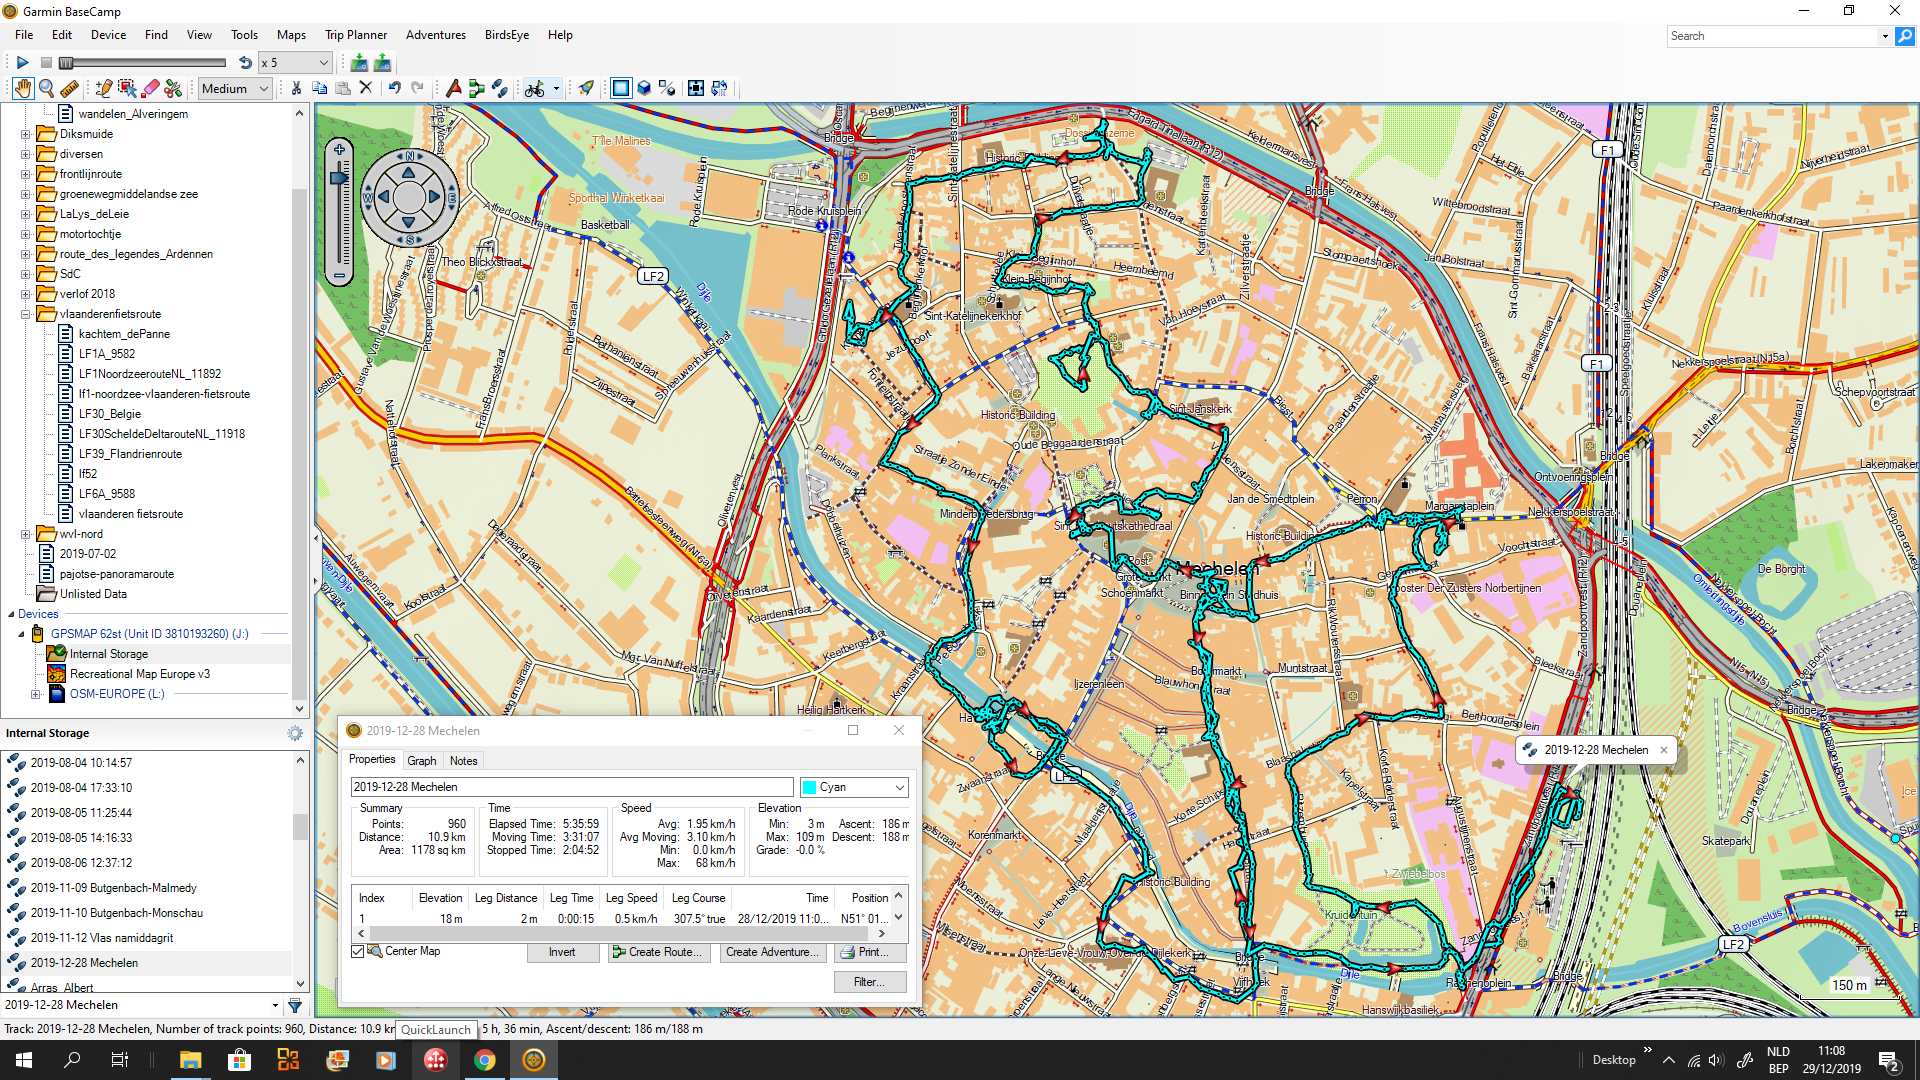Select Internal Storage under GPSMAP 62st
This screenshot has width=1920, height=1080.
click(109, 654)
